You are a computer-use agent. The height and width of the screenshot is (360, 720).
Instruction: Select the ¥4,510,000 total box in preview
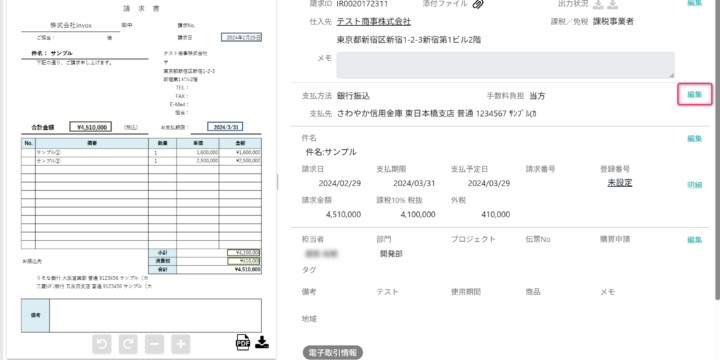click(90, 127)
